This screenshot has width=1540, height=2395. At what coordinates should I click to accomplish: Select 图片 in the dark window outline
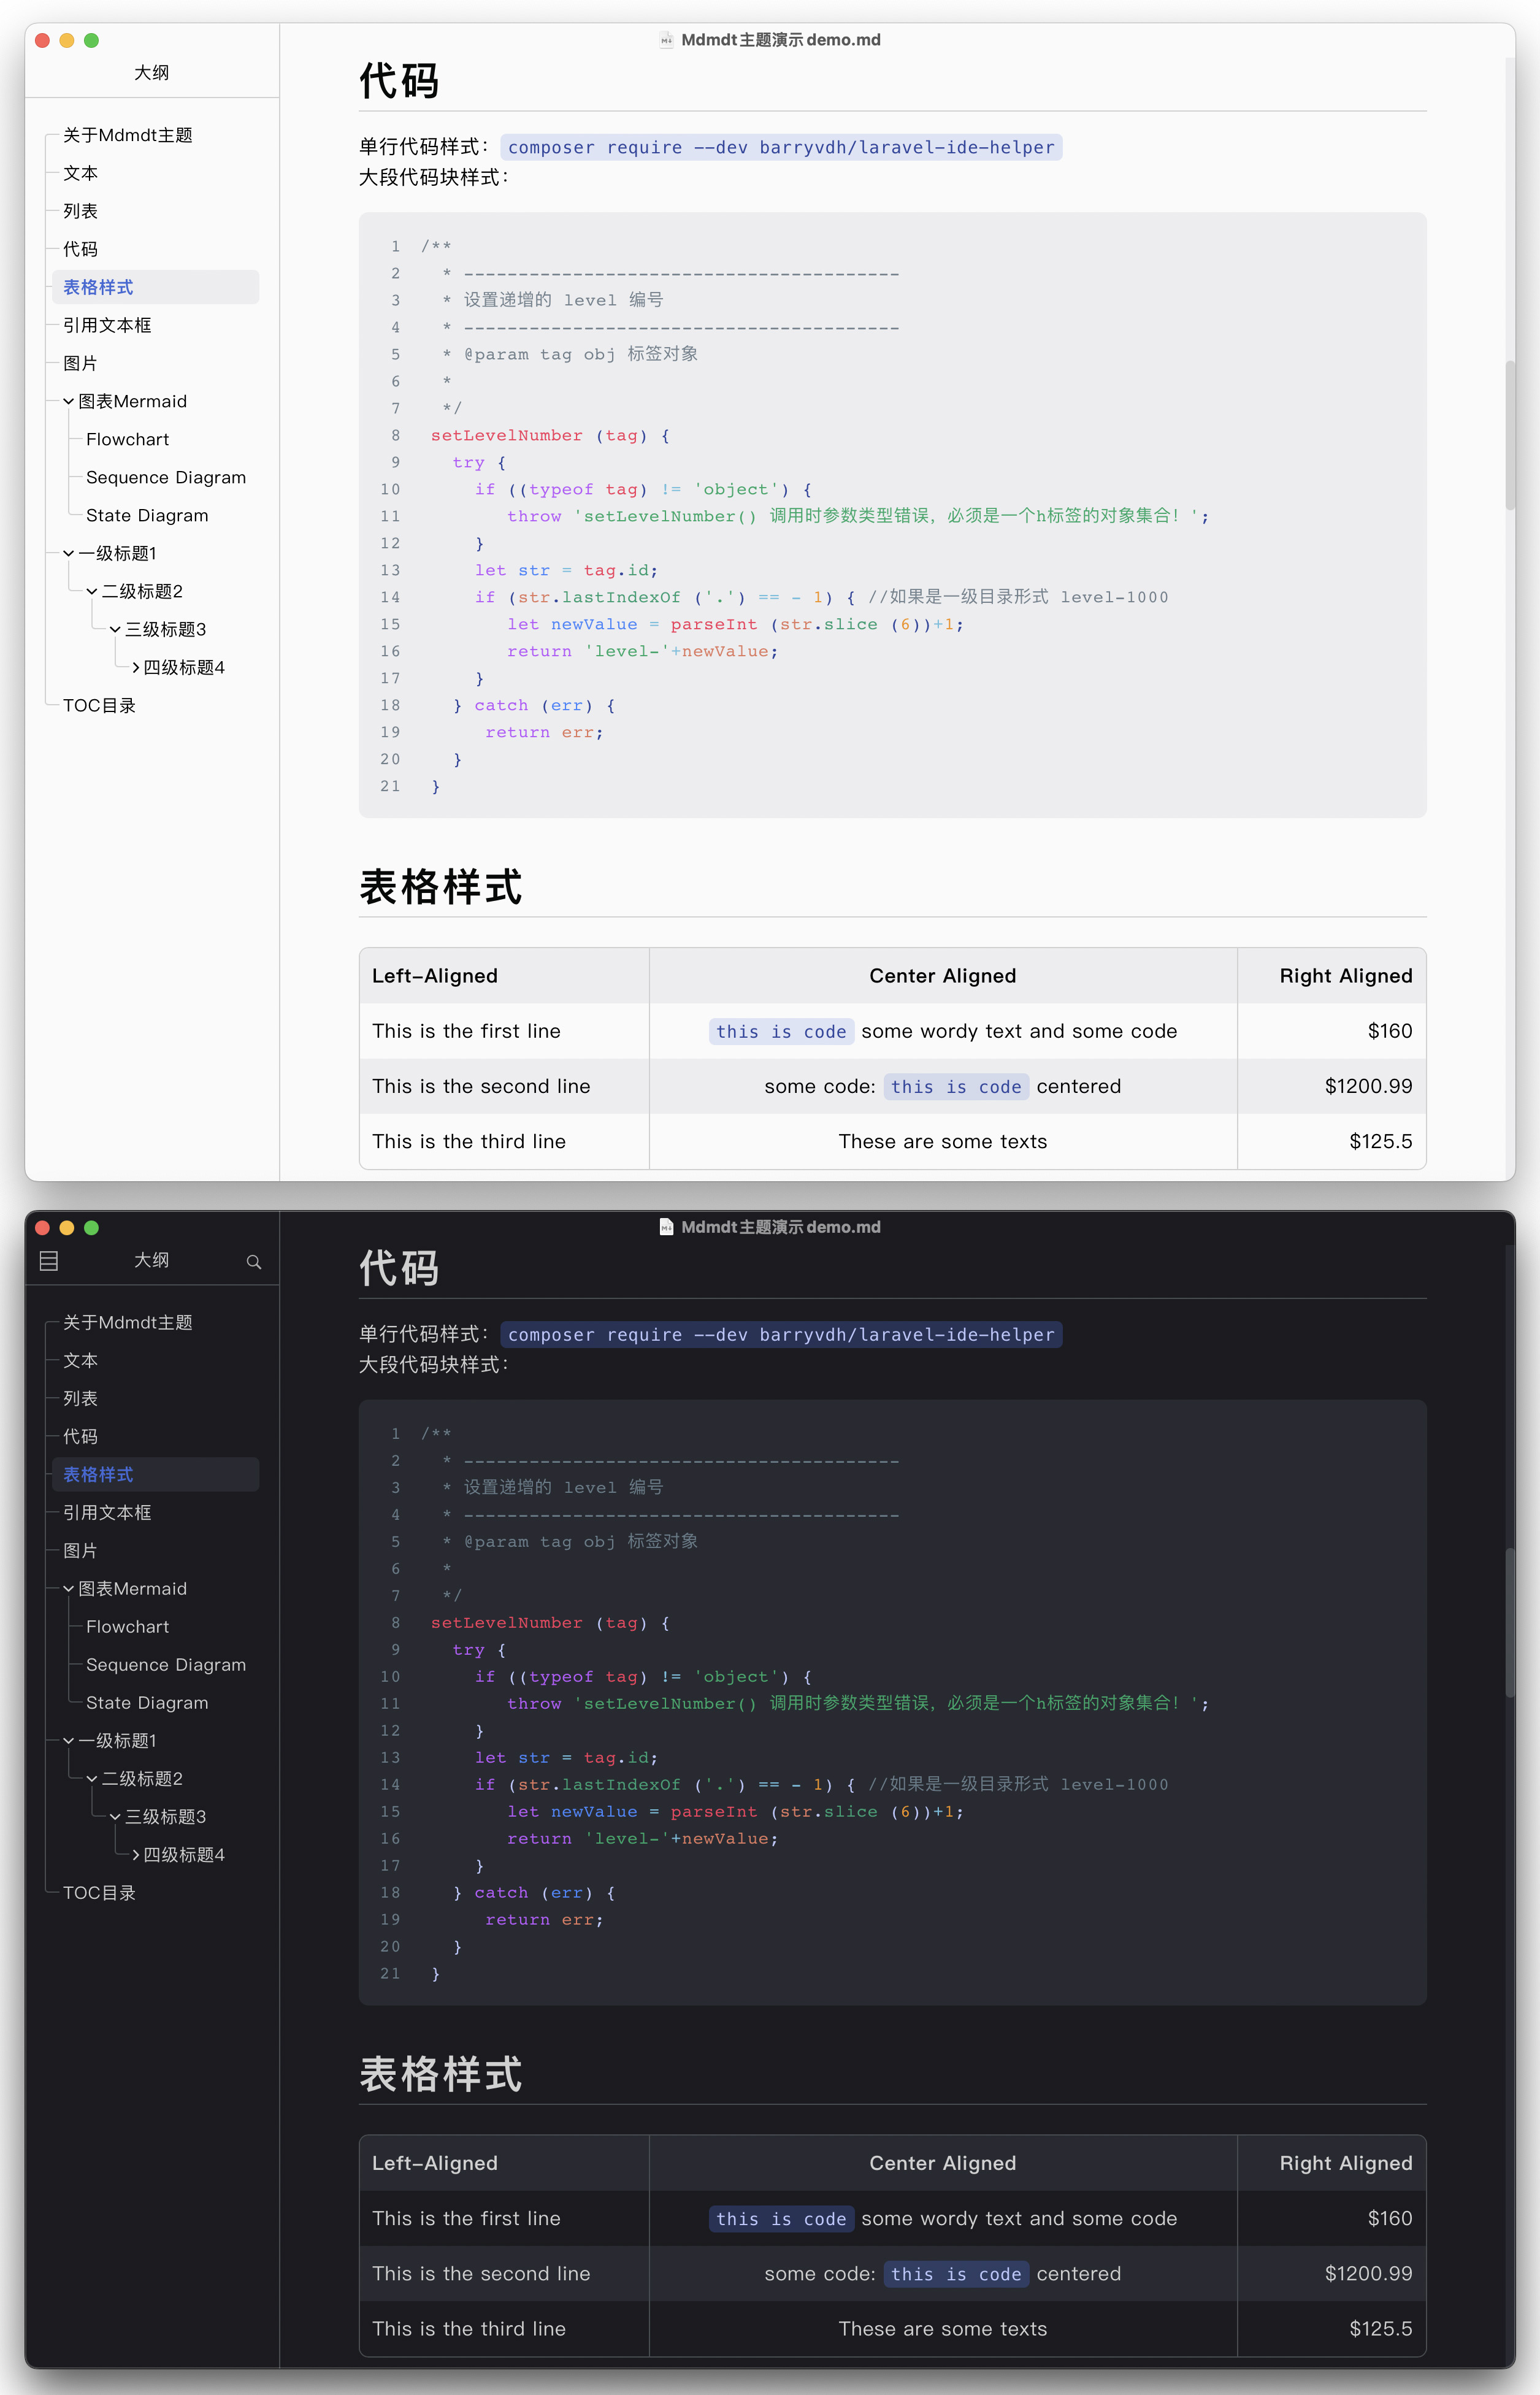pos(80,1551)
